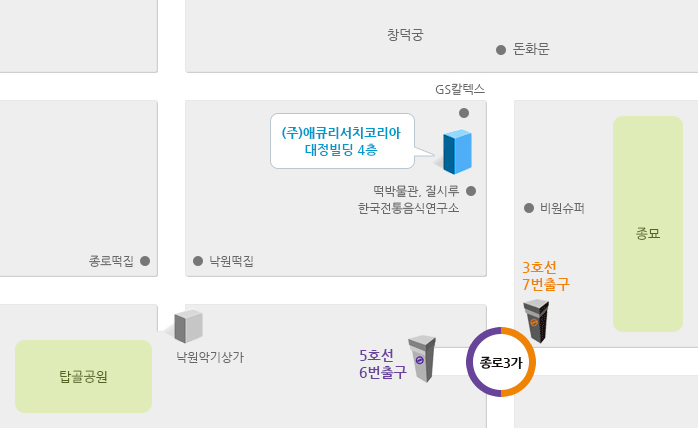The image size is (698, 429).
Task: Open the (주)애큐리서치코리아 speech bubble
Action: tap(342, 141)
